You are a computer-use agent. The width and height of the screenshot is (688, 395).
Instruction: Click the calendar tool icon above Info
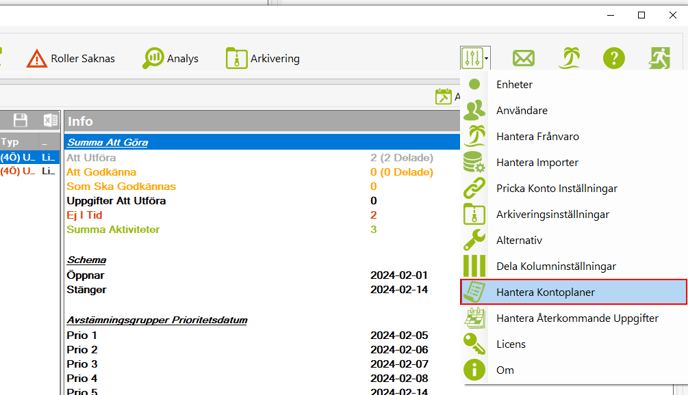(x=443, y=97)
